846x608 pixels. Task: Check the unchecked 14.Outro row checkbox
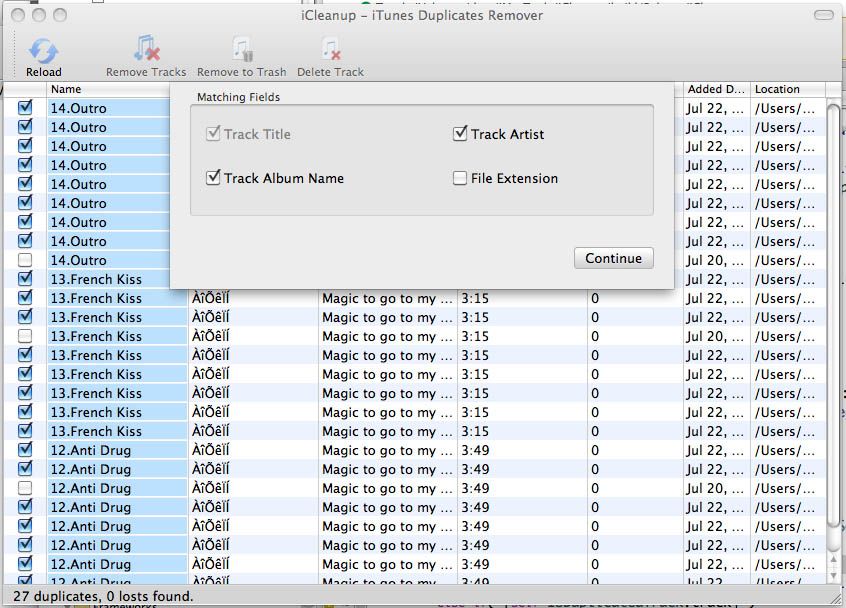[25, 260]
